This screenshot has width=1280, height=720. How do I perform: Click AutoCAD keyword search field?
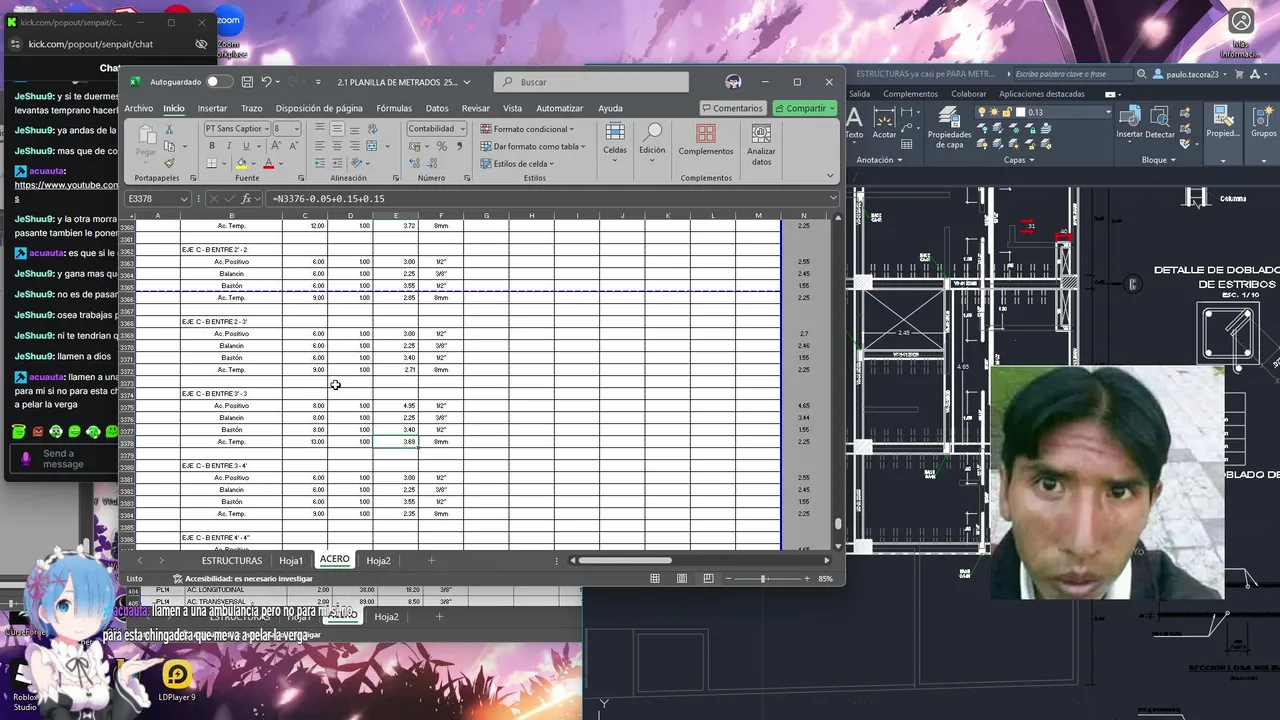pyautogui.click(x=1072, y=74)
